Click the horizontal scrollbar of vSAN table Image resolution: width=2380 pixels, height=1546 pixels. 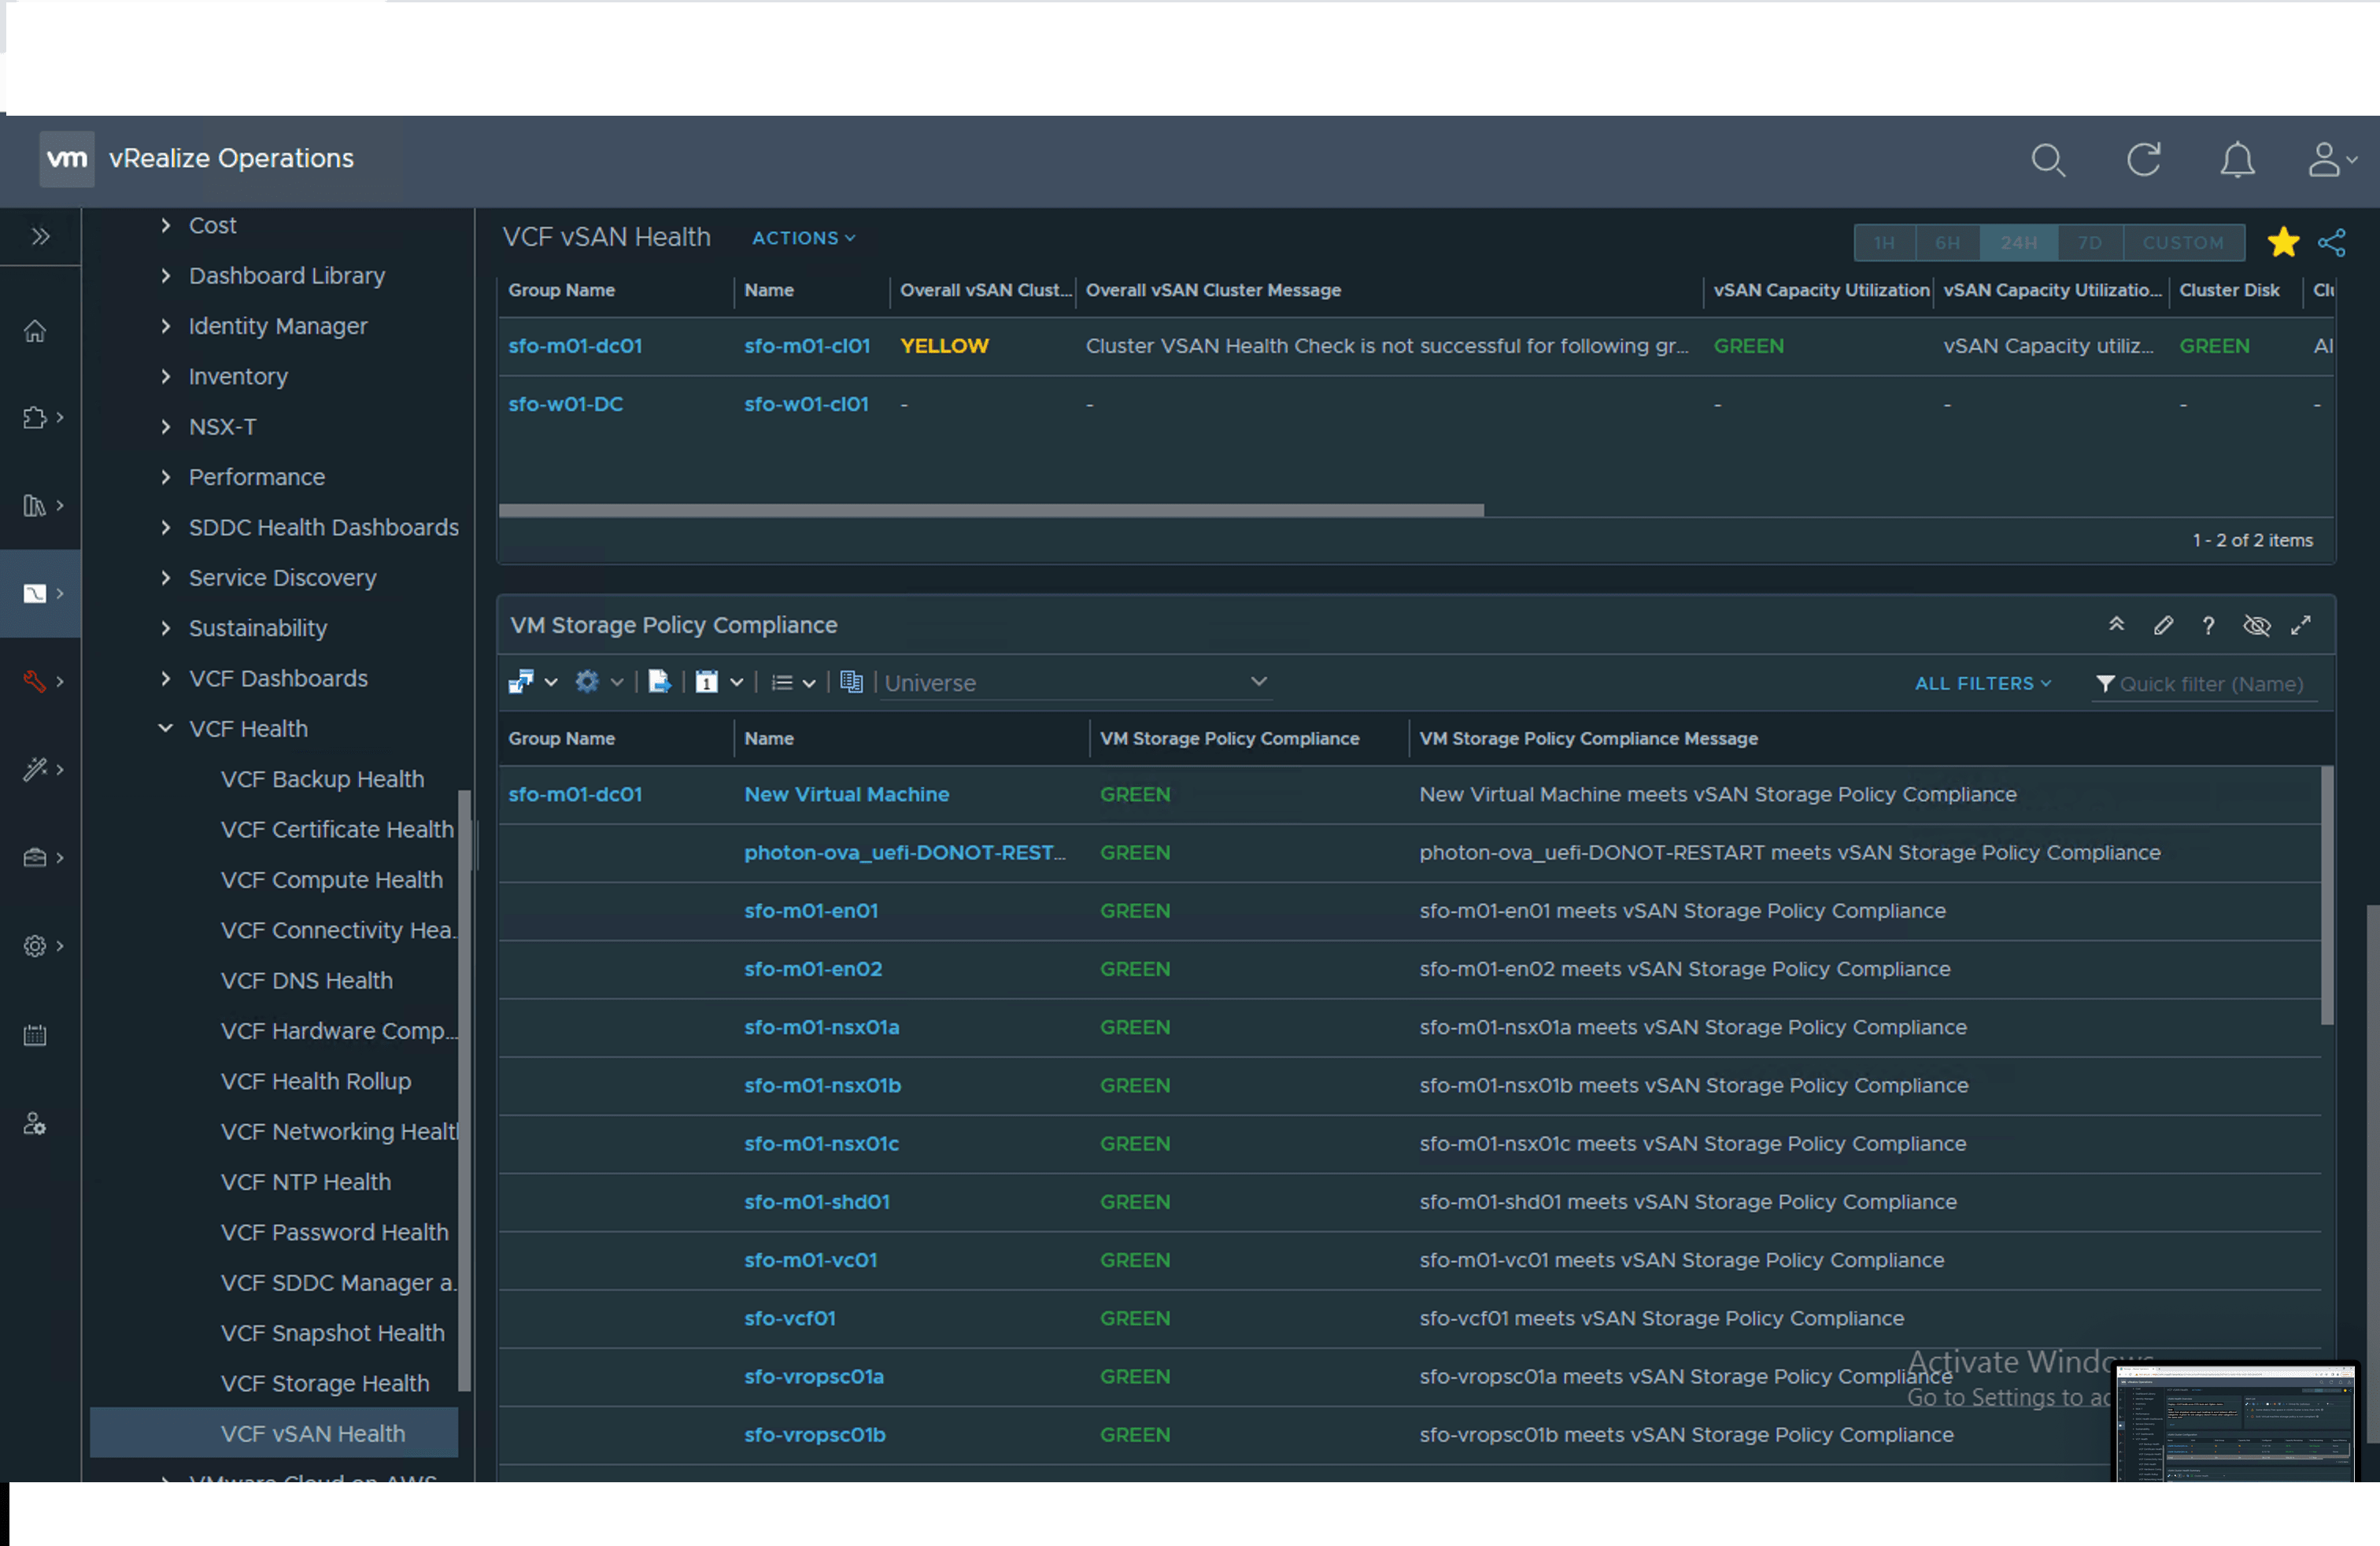[990, 511]
